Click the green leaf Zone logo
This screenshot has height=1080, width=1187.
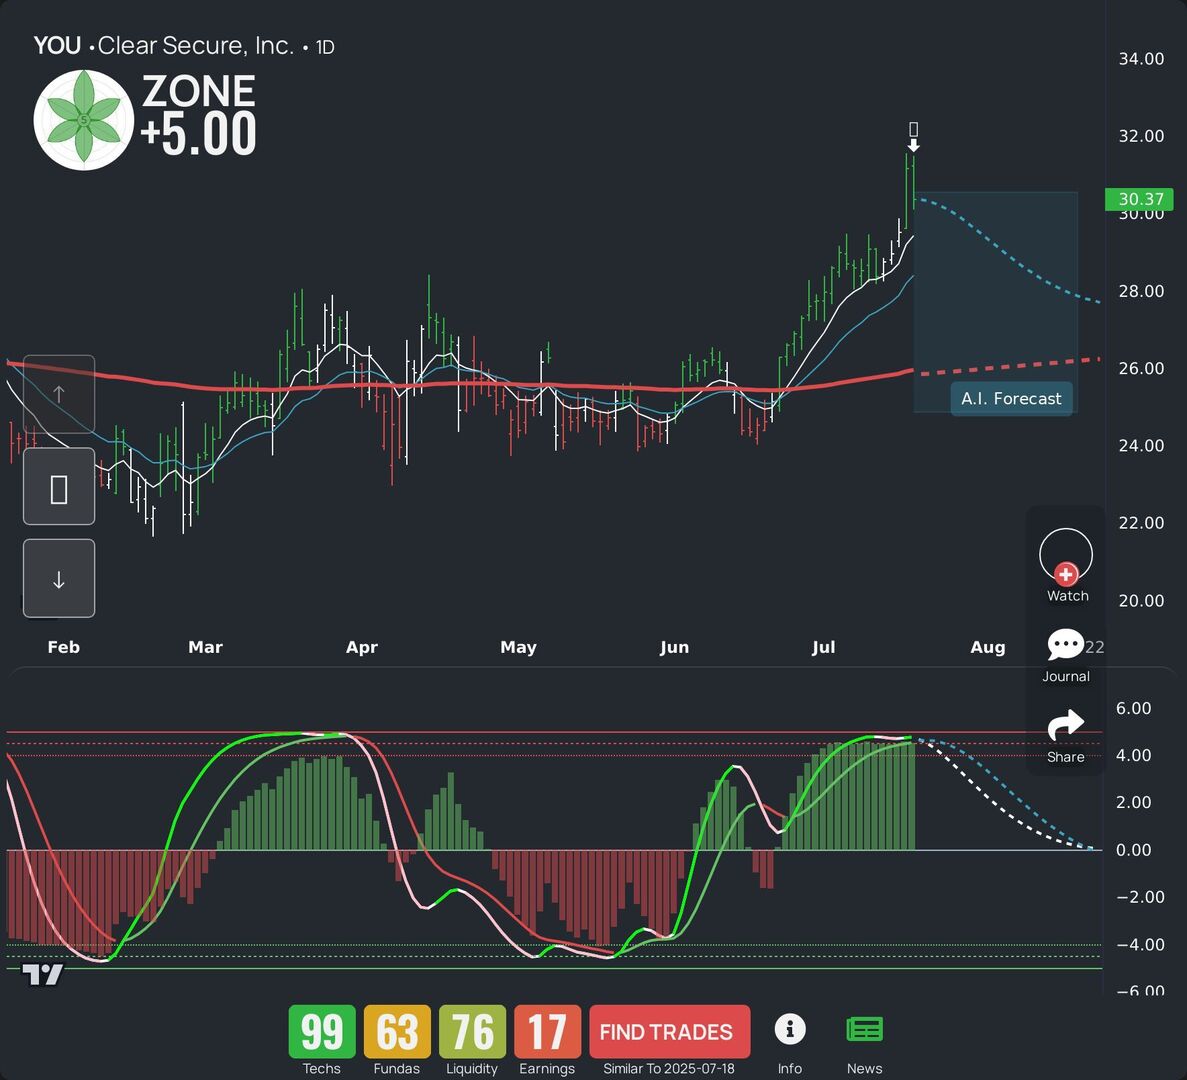84,120
